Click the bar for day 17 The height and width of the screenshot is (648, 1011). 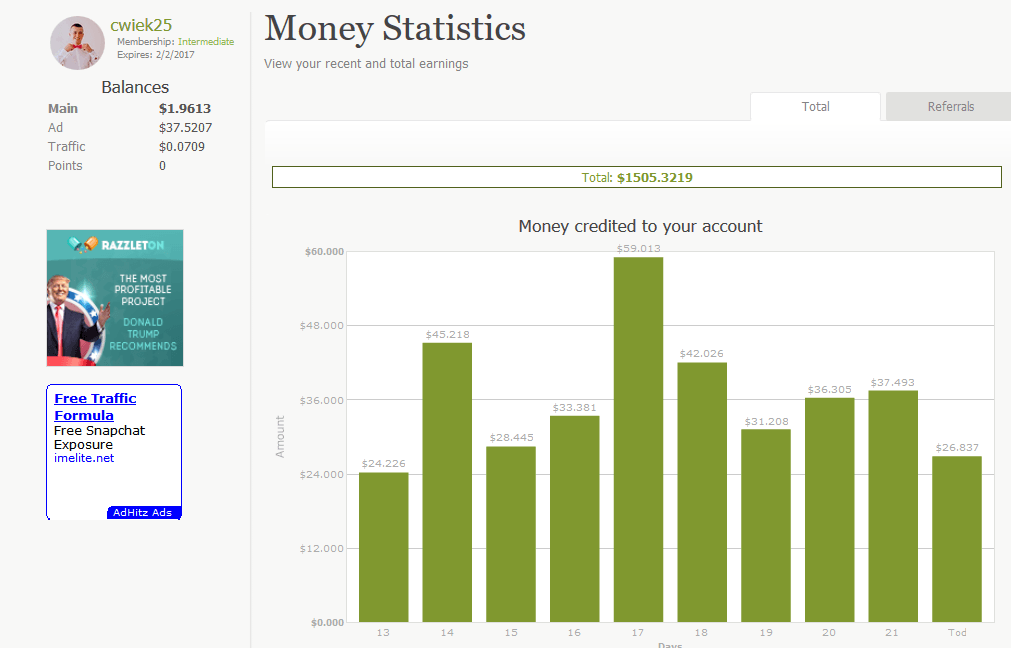pyautogui.click(x=638, y=440)
